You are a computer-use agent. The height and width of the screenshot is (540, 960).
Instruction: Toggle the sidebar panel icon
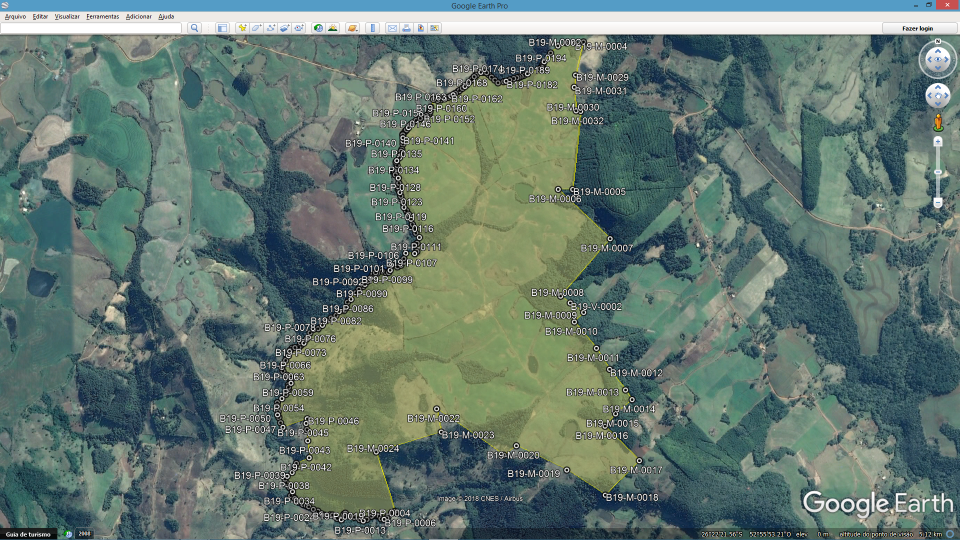tap(222, 28)
